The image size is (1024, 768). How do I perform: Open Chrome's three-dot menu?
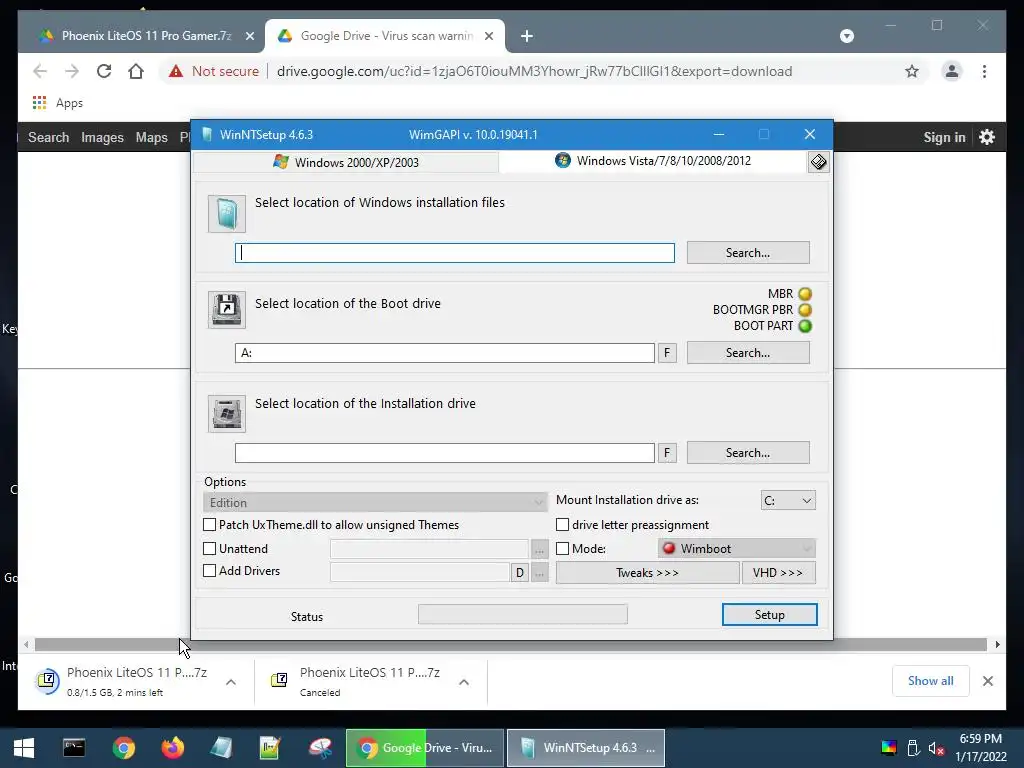coord(984,71)
